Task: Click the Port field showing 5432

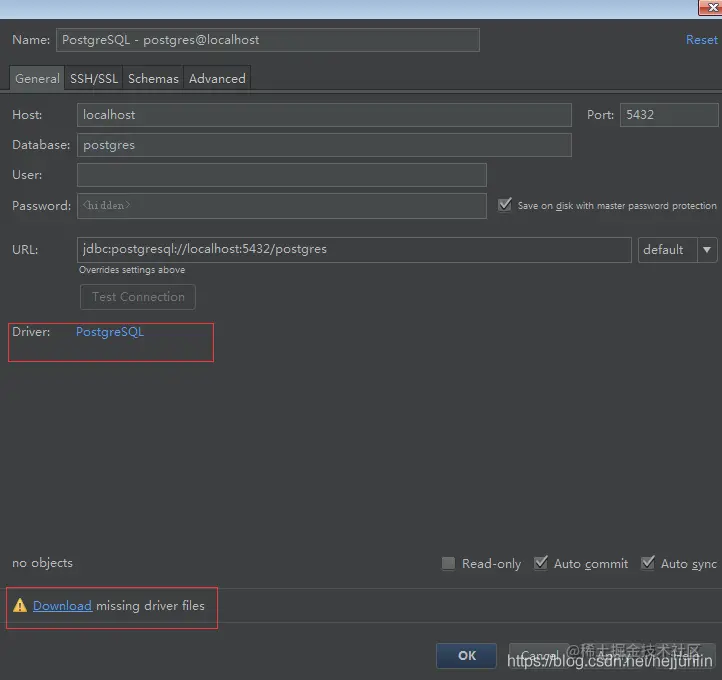Action: point(669,115)
